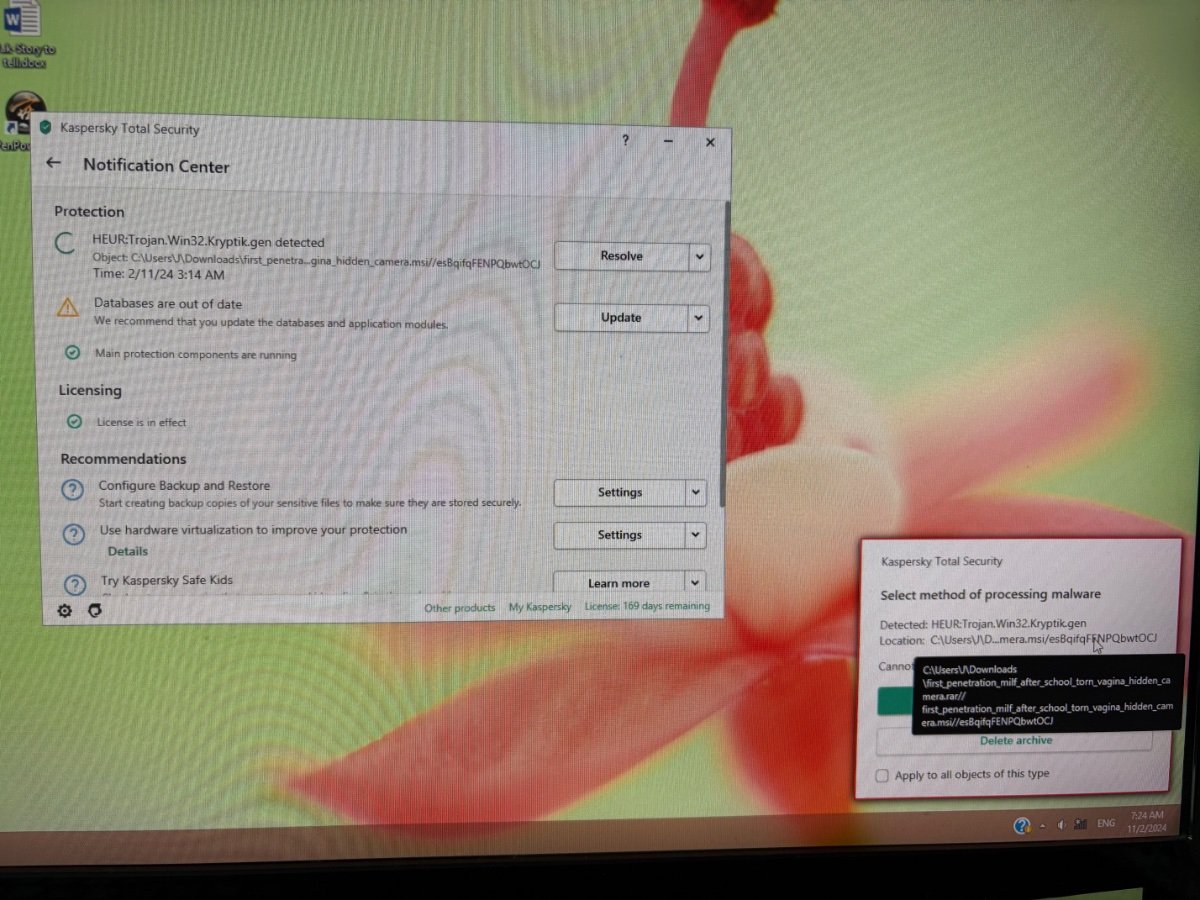Expand the Update button dropdown arrow
Viewport: 1200px width, 900px height.
click(698, 318)
